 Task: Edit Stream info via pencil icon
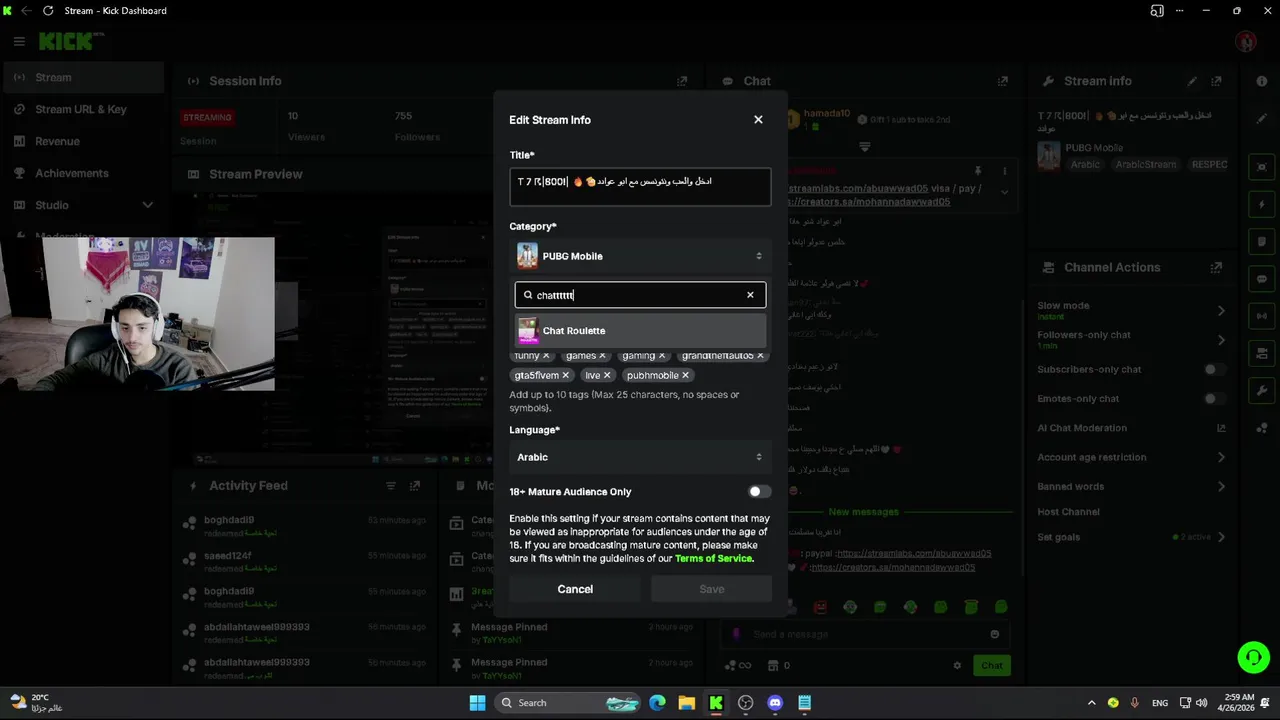[1192, 81]
